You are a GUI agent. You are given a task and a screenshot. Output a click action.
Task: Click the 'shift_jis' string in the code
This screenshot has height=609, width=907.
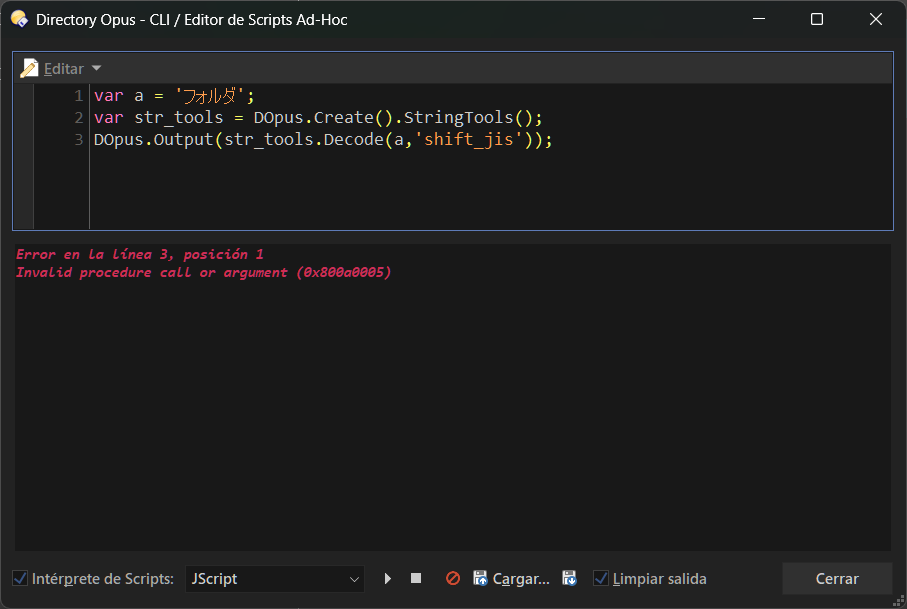[469, 139]
